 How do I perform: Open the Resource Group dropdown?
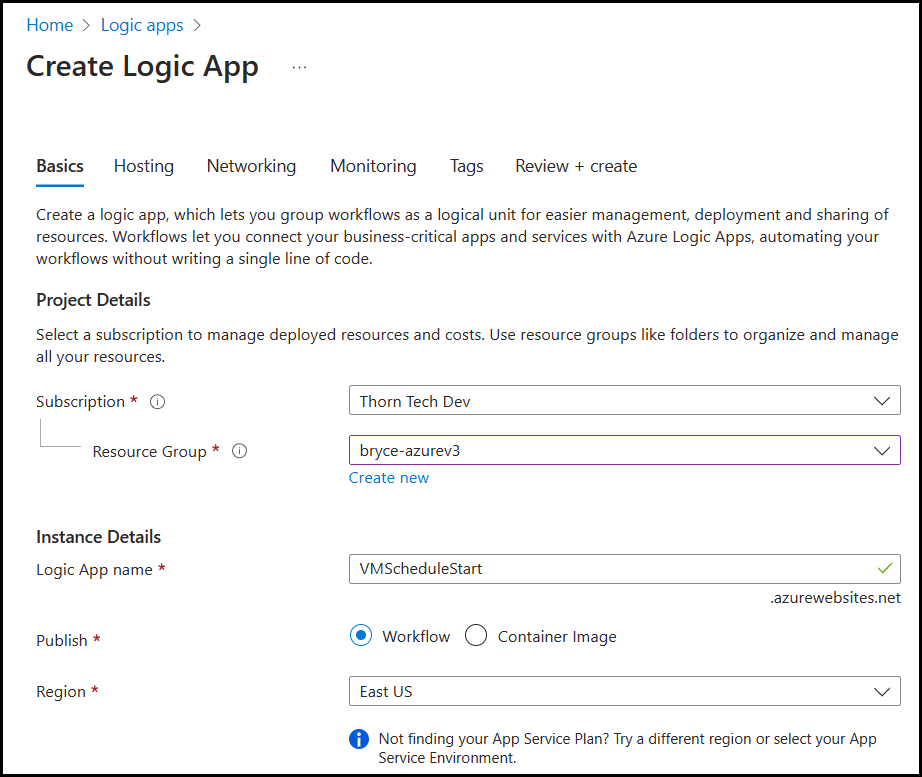pyautogui.click(x=624, y=450)
